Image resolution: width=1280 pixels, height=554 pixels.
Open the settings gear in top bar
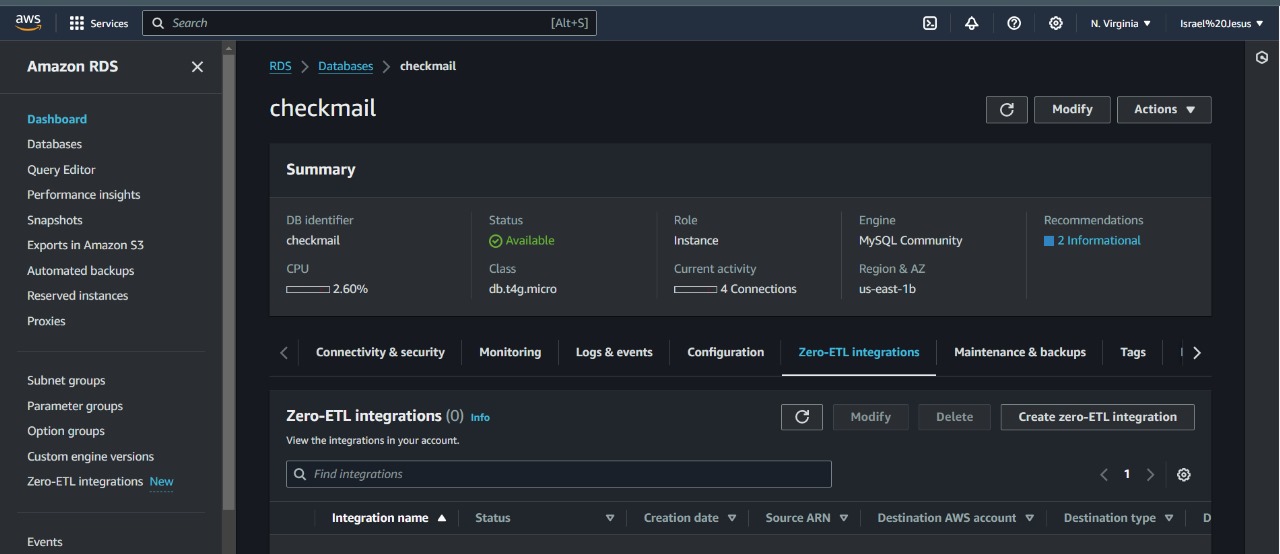coord(1056,23)
